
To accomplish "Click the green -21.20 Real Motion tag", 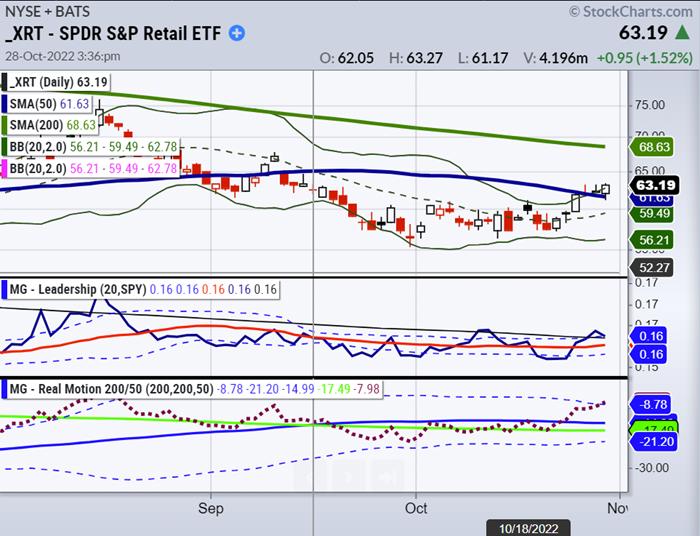I will coord(654,440).
